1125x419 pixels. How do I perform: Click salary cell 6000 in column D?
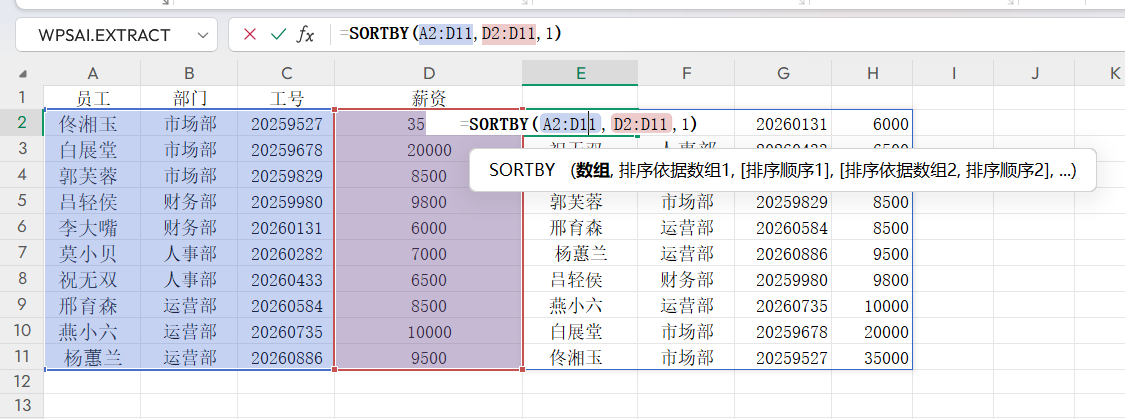coord(428,228)
